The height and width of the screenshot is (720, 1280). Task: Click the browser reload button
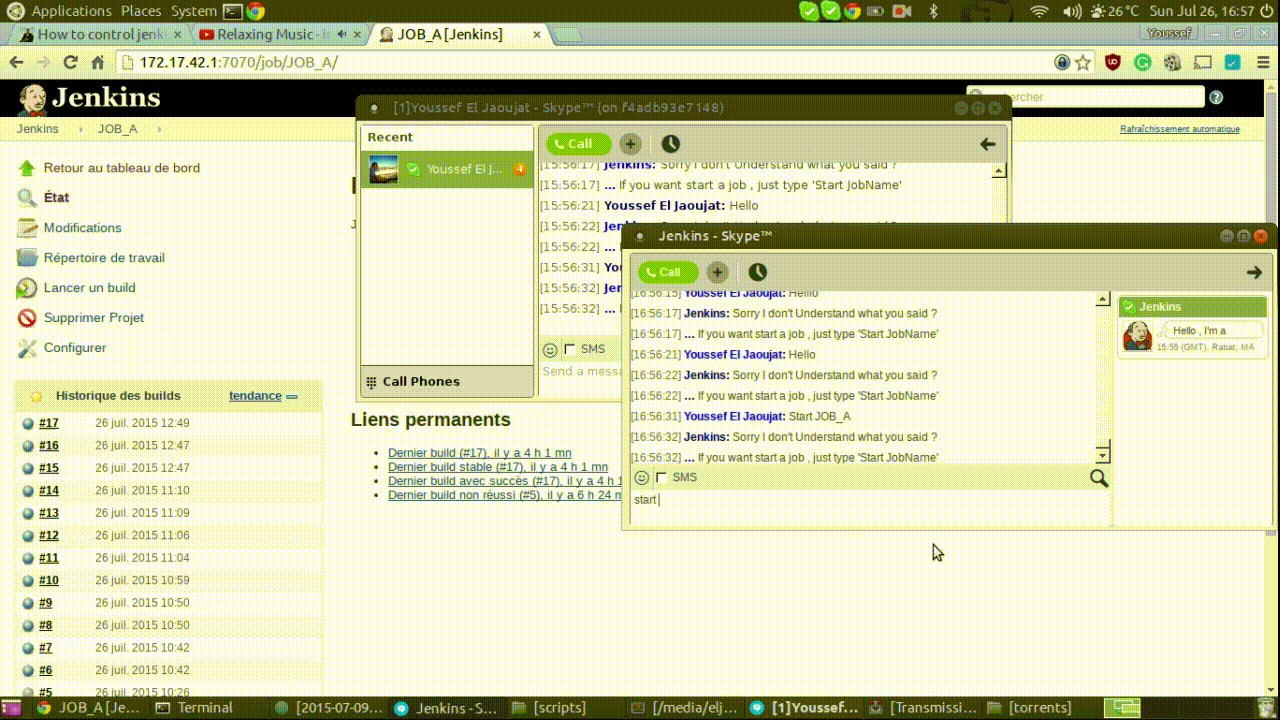coord(70,62)
